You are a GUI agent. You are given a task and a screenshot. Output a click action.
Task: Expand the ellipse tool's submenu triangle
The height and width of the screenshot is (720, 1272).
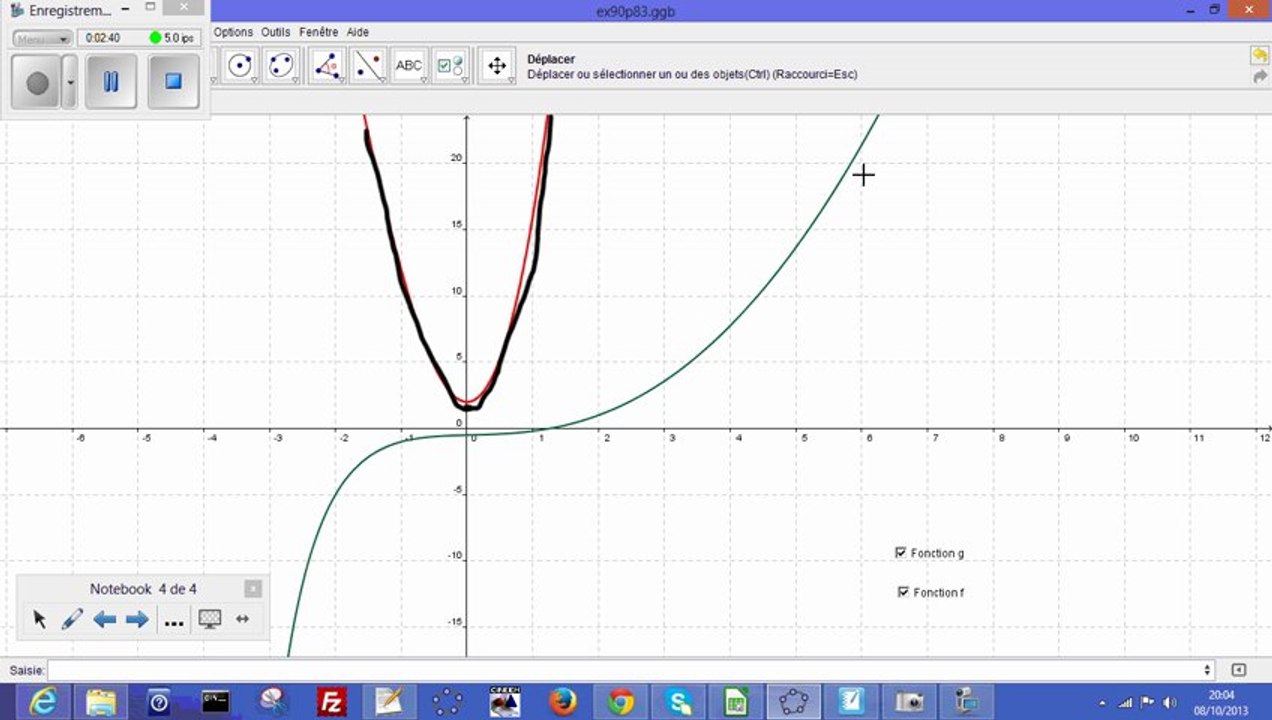(x=296, y=80)
